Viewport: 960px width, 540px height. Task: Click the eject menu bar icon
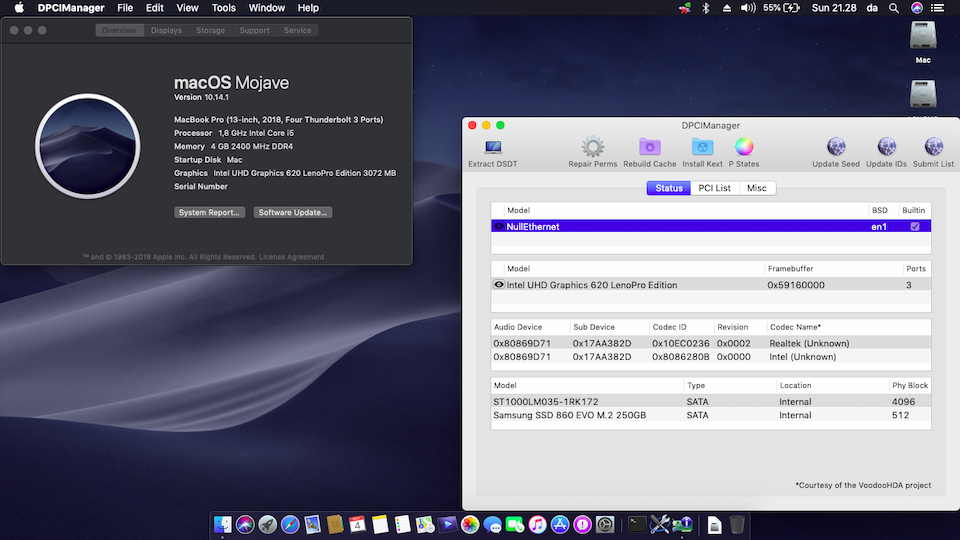(x=726, y=8)
